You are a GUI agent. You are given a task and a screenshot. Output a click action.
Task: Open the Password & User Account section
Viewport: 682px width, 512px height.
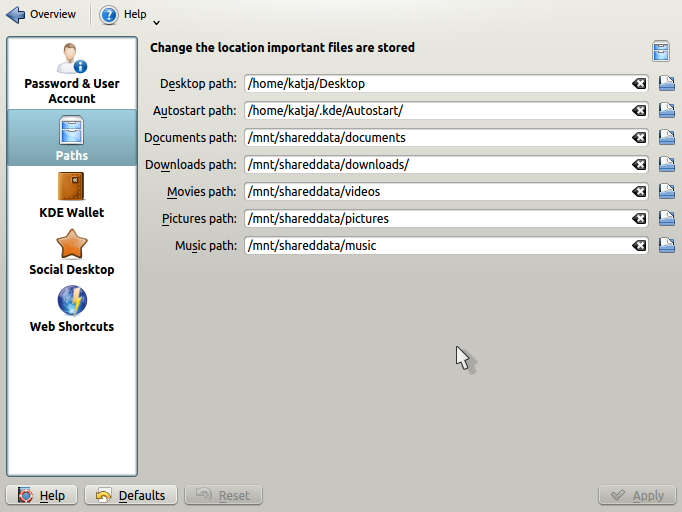point(72,74)
